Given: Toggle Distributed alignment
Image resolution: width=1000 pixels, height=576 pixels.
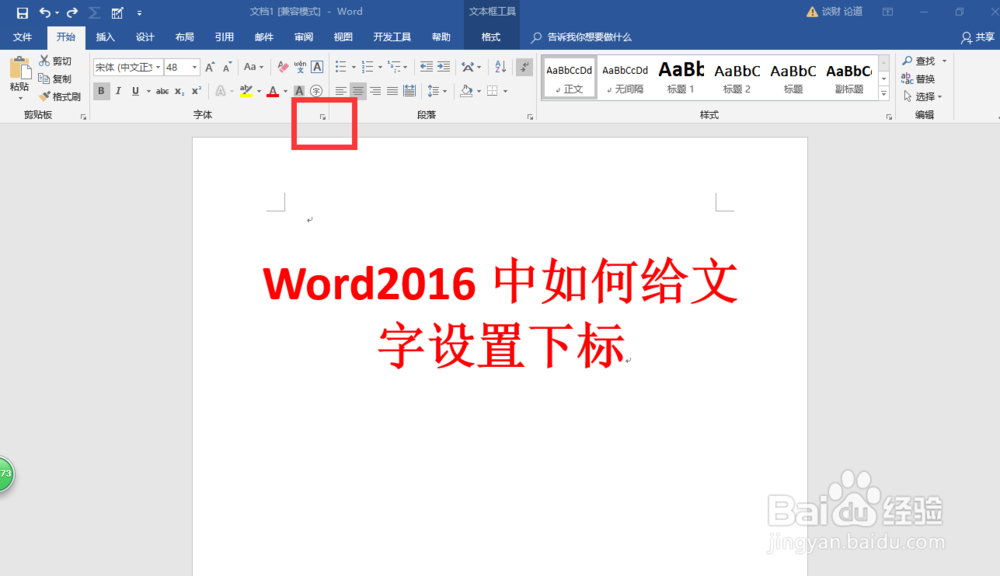Looking at the screenshot, I should point(409,91).
